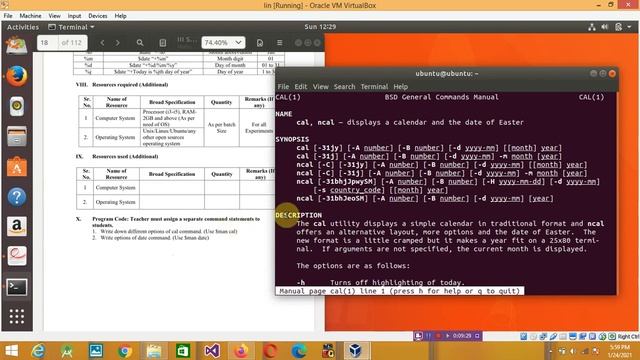
Task: Click the page number field showing 18
Action: point(48,42)
